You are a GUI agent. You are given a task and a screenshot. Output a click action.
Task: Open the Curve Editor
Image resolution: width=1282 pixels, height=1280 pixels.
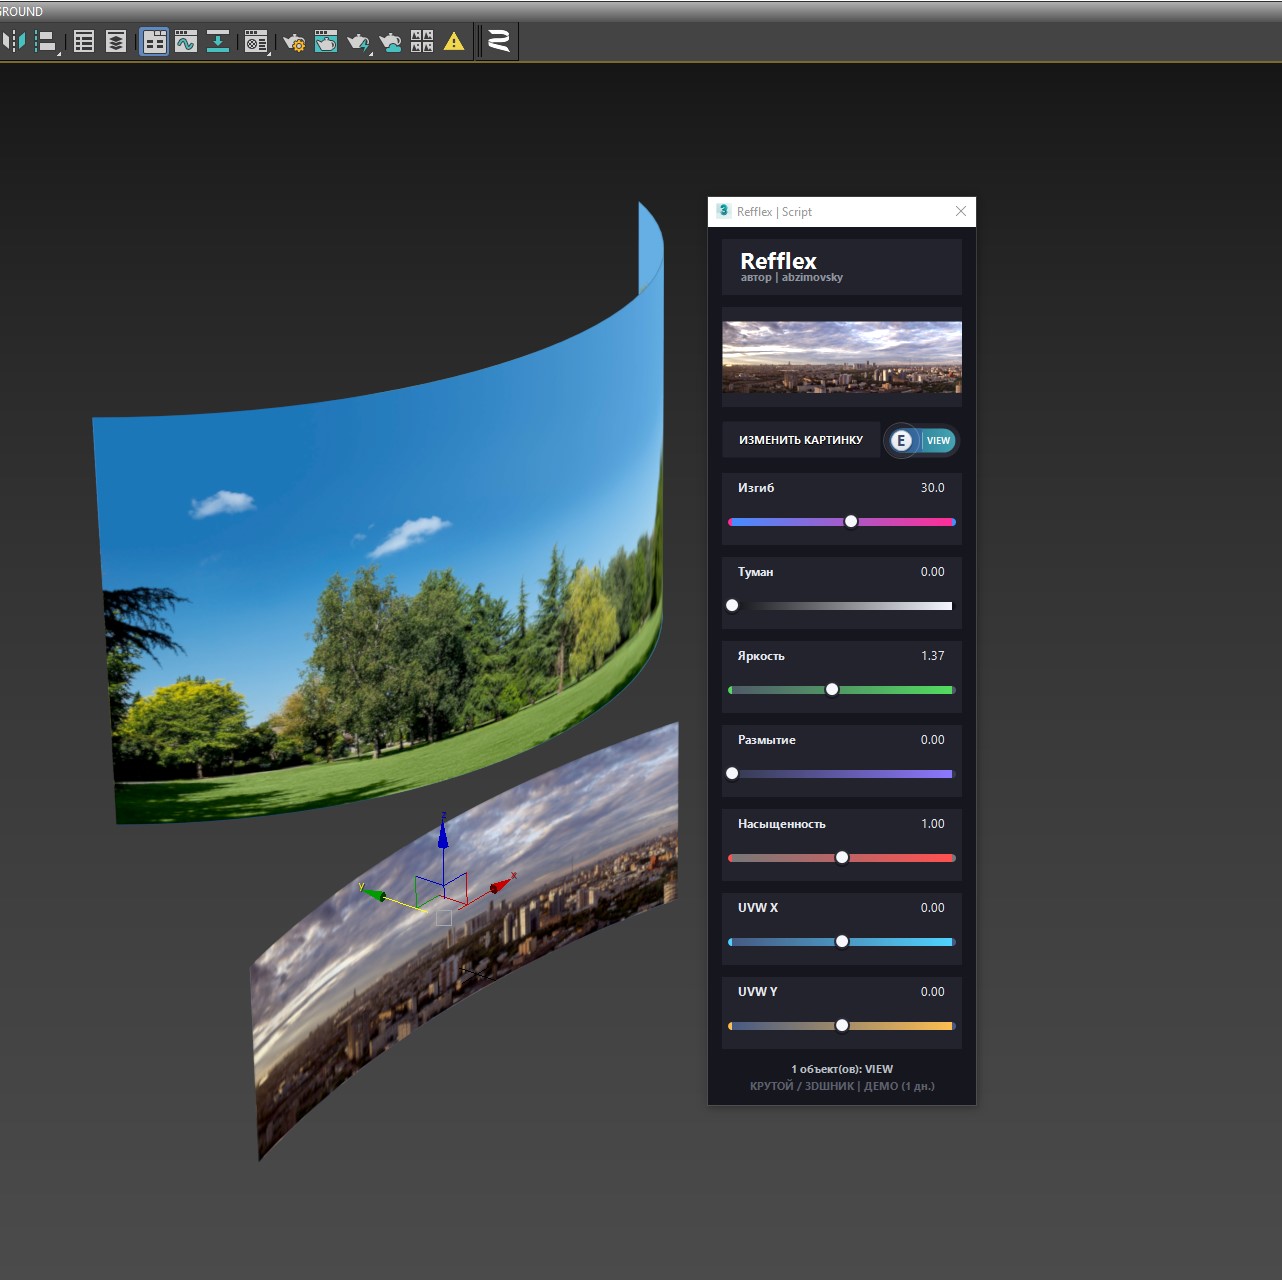click(186, 41)
